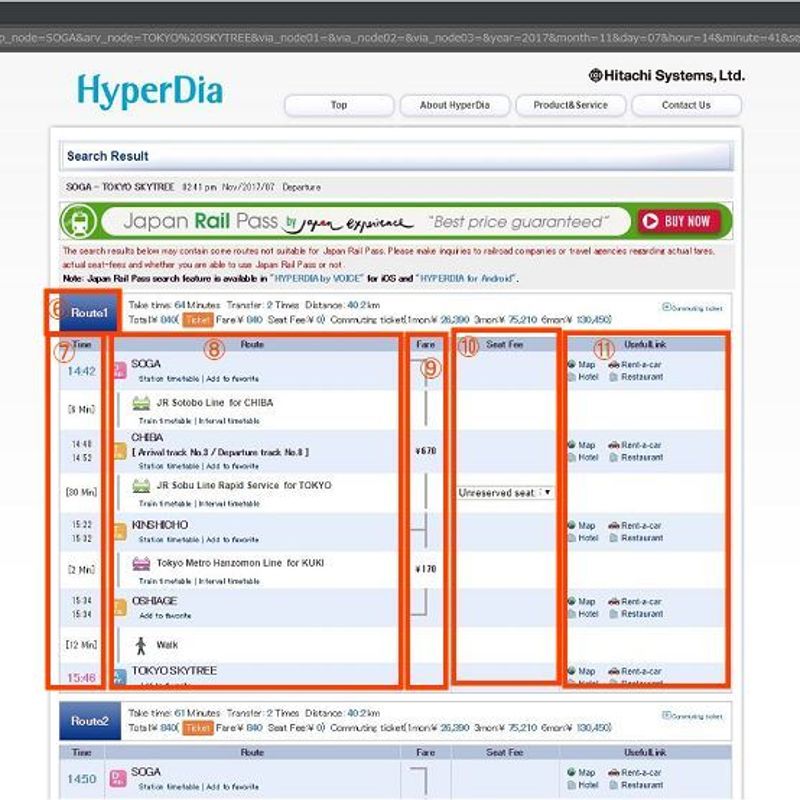The image size is (800, 800).
Task: Open the Unreserved seat dropdown
Action: pyautogui.click(x=505, y=493)
